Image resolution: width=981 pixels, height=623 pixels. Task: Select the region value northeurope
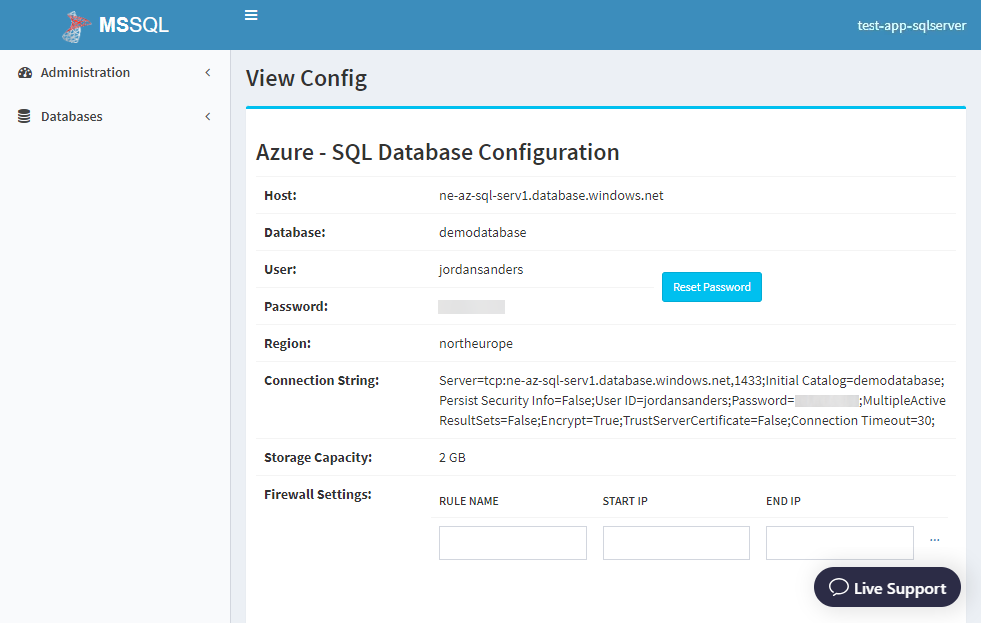coord(475,343)
